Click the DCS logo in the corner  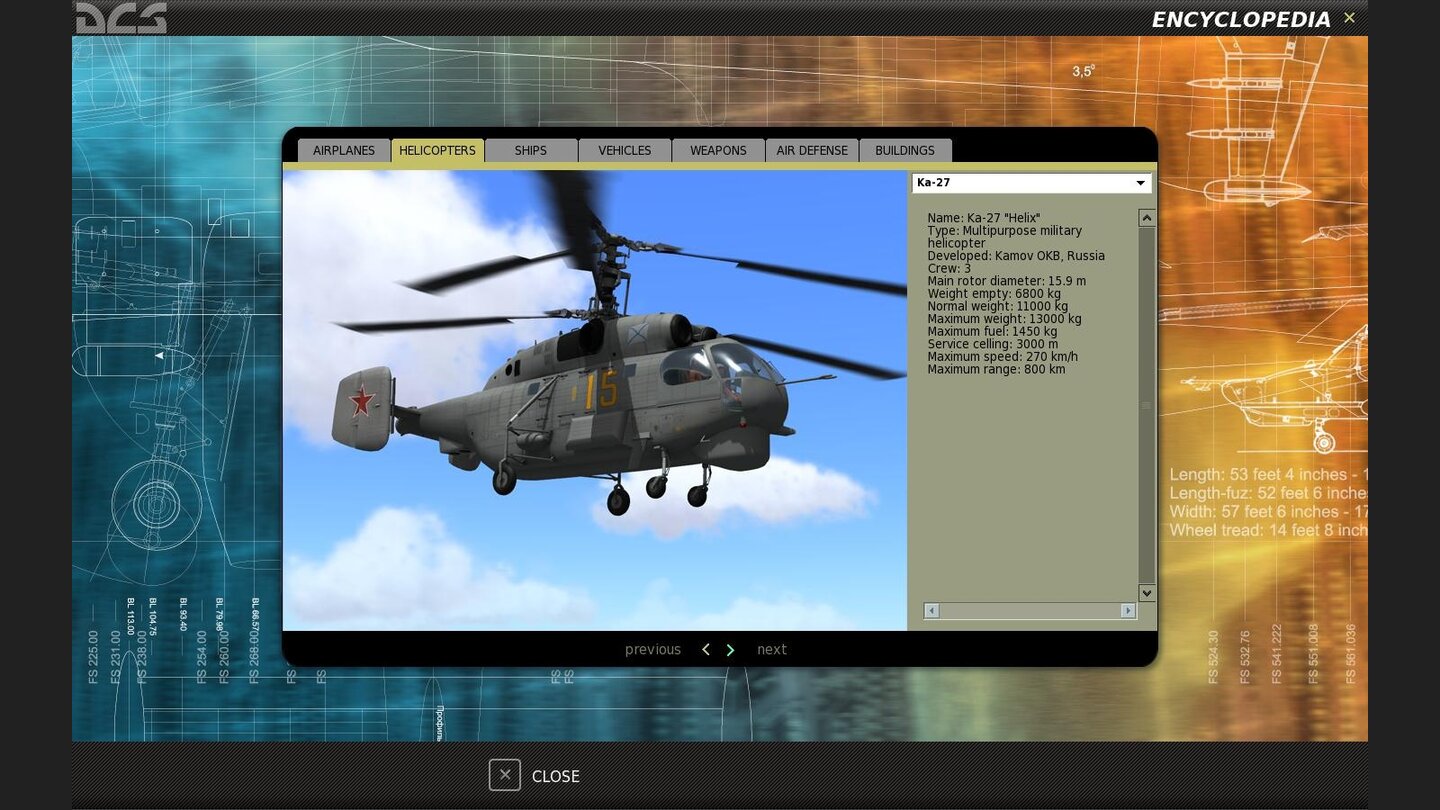pos(122,18)
